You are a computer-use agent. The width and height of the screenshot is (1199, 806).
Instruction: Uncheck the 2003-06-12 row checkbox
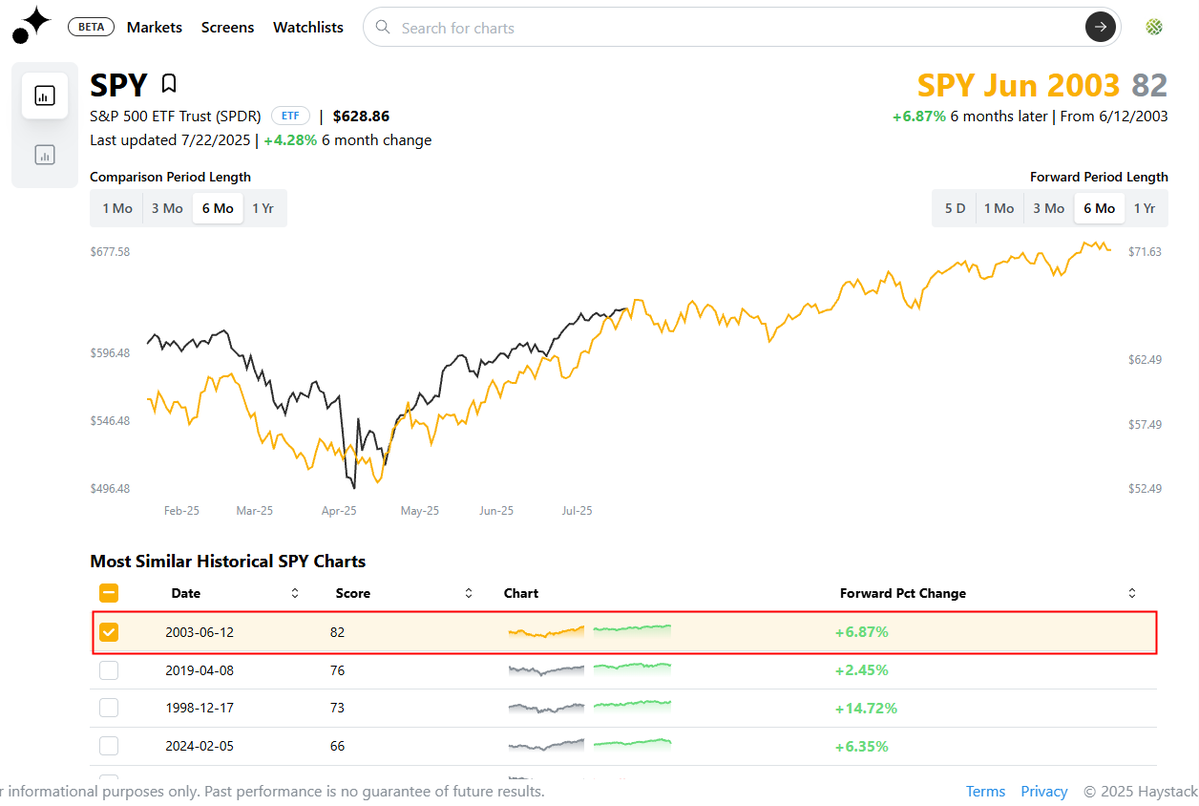point(109,632)
